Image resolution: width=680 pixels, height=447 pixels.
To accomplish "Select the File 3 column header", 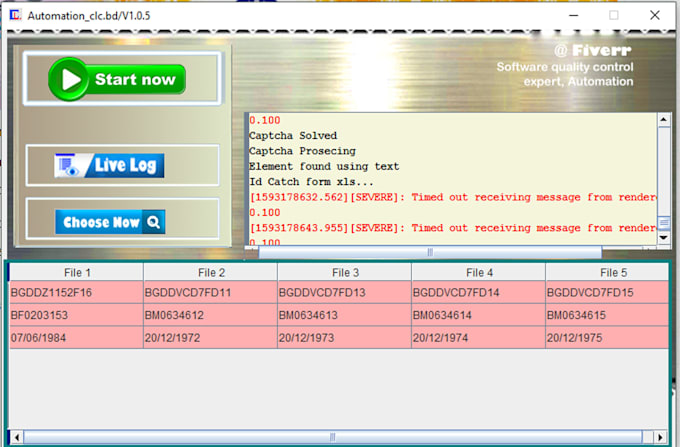I will coord(345,272).
